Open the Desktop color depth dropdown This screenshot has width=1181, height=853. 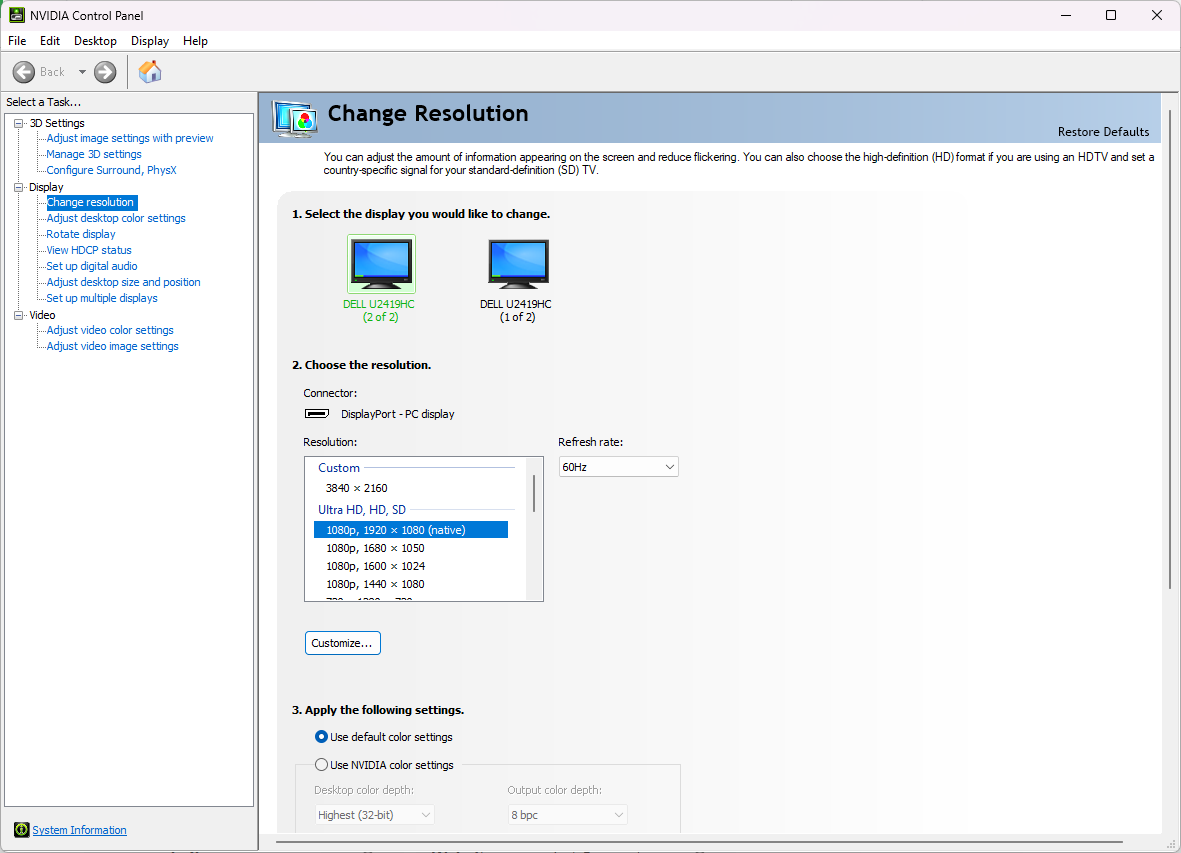pyautogui.click(x=374, y=815)
